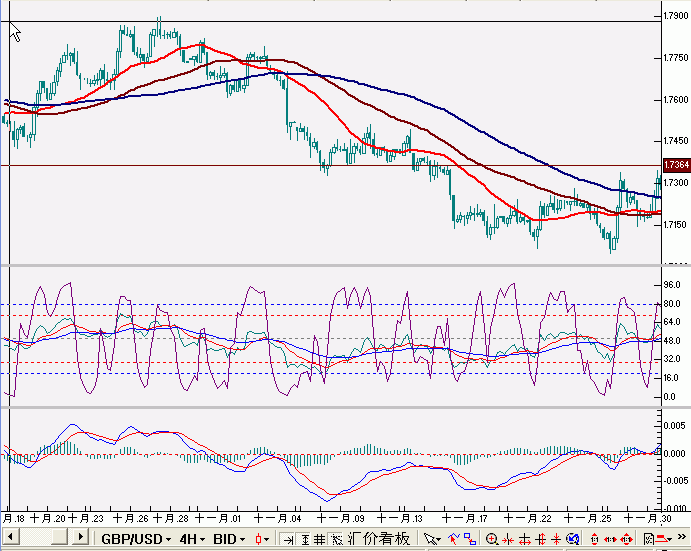This screenshot has height=551, width=691.
Task: Click the 96.0 oscillator axis label
Action: 672,285
